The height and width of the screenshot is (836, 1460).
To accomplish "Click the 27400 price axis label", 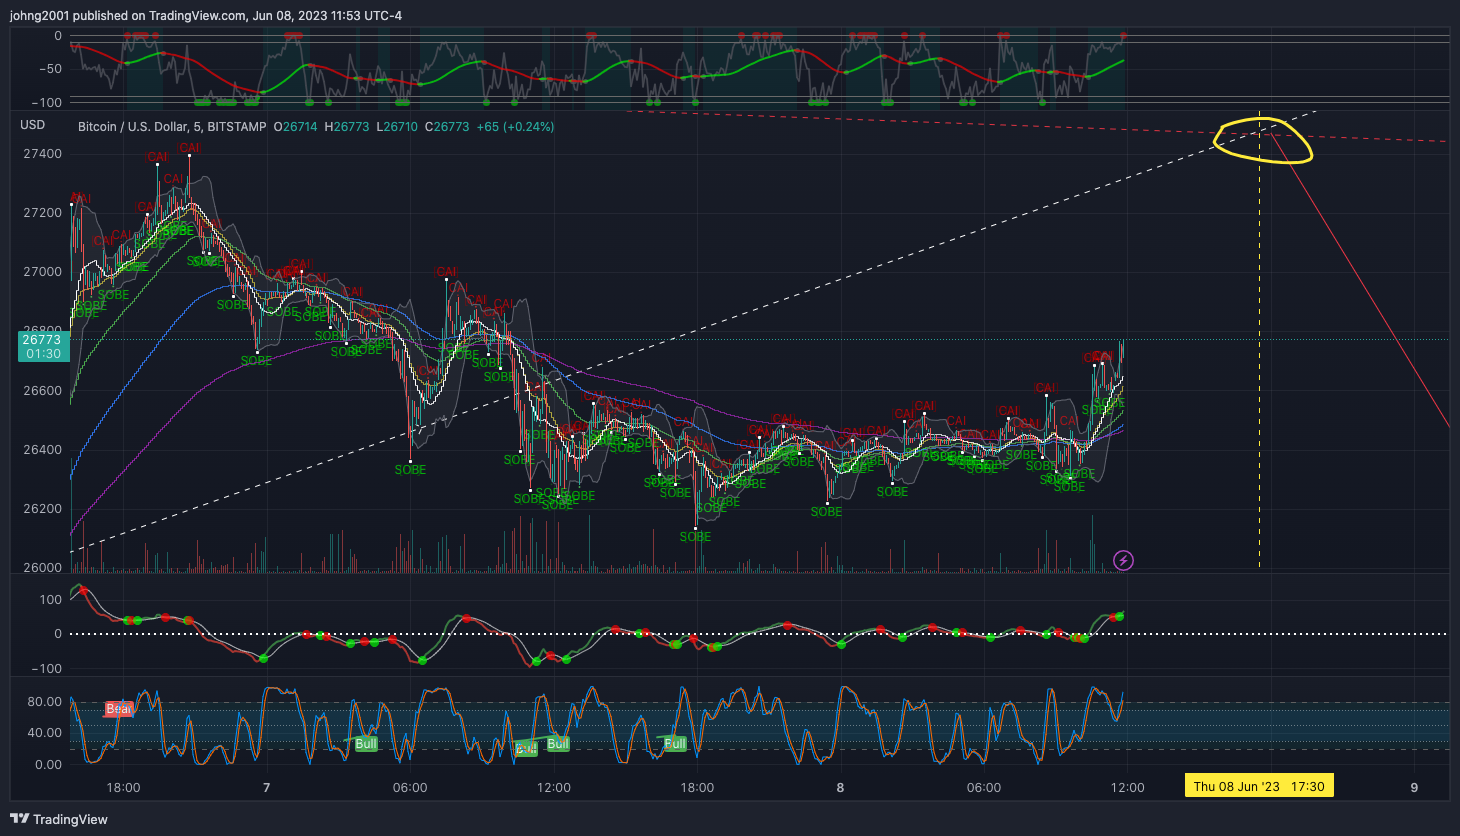I will (42, 154).
